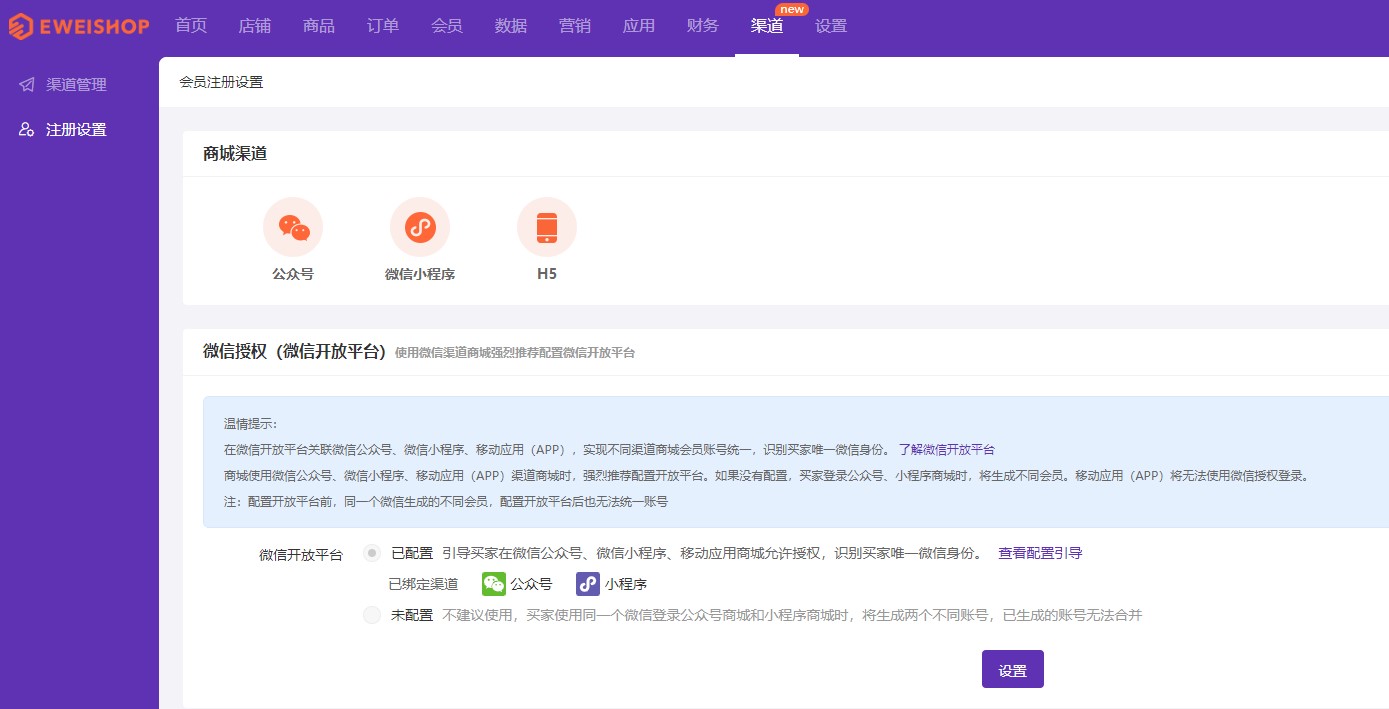Click the purple 设置 button
The width and height of the screenshot is (1389, 709).
click(1013, 669)
